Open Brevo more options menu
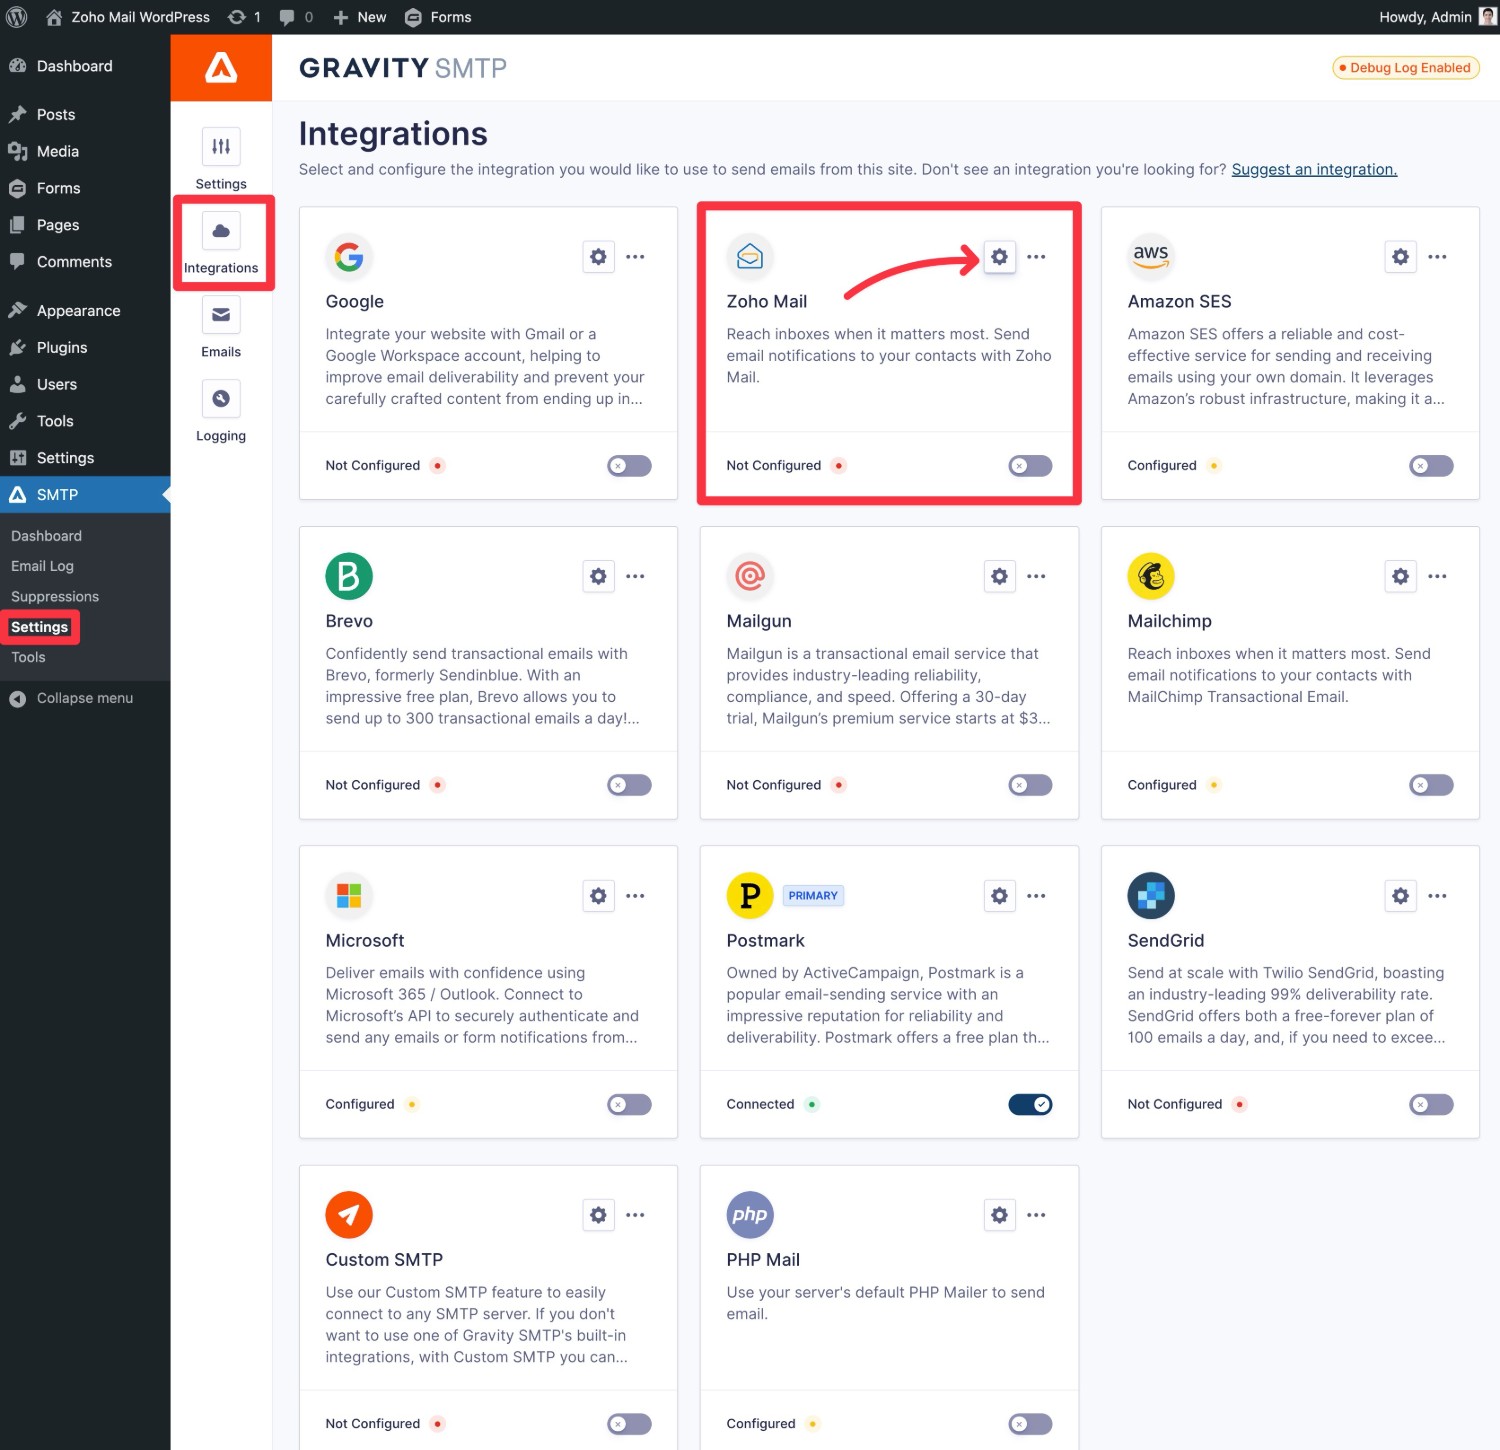Image resolution: width=1500 pixels, height=1450 pixels. [635, 576]
